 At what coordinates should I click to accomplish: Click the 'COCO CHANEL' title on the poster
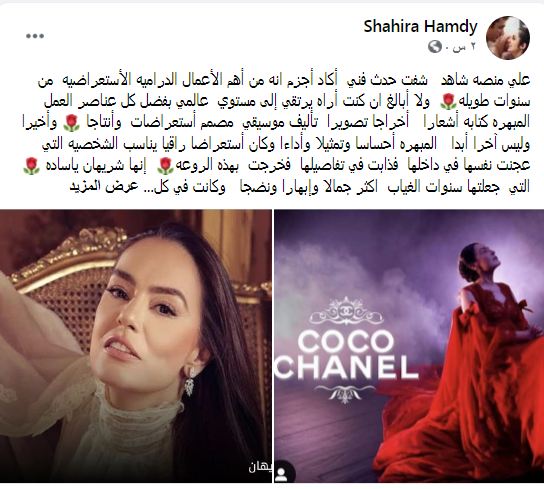346,355
